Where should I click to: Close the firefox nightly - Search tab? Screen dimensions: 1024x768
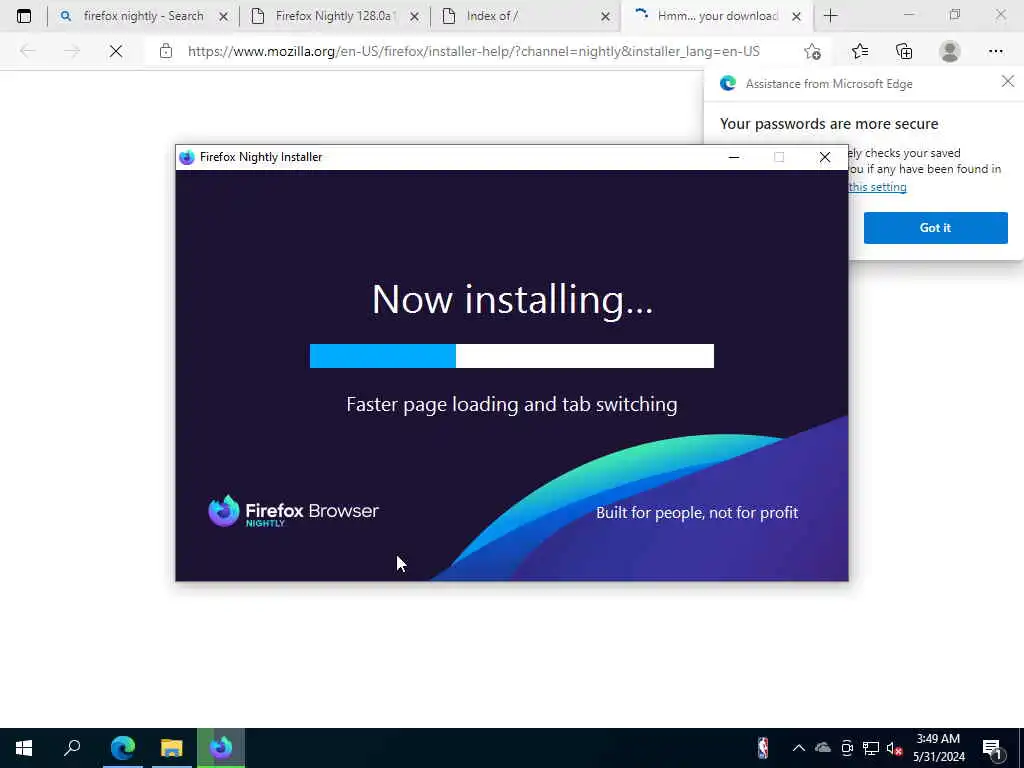click(223, 16)
